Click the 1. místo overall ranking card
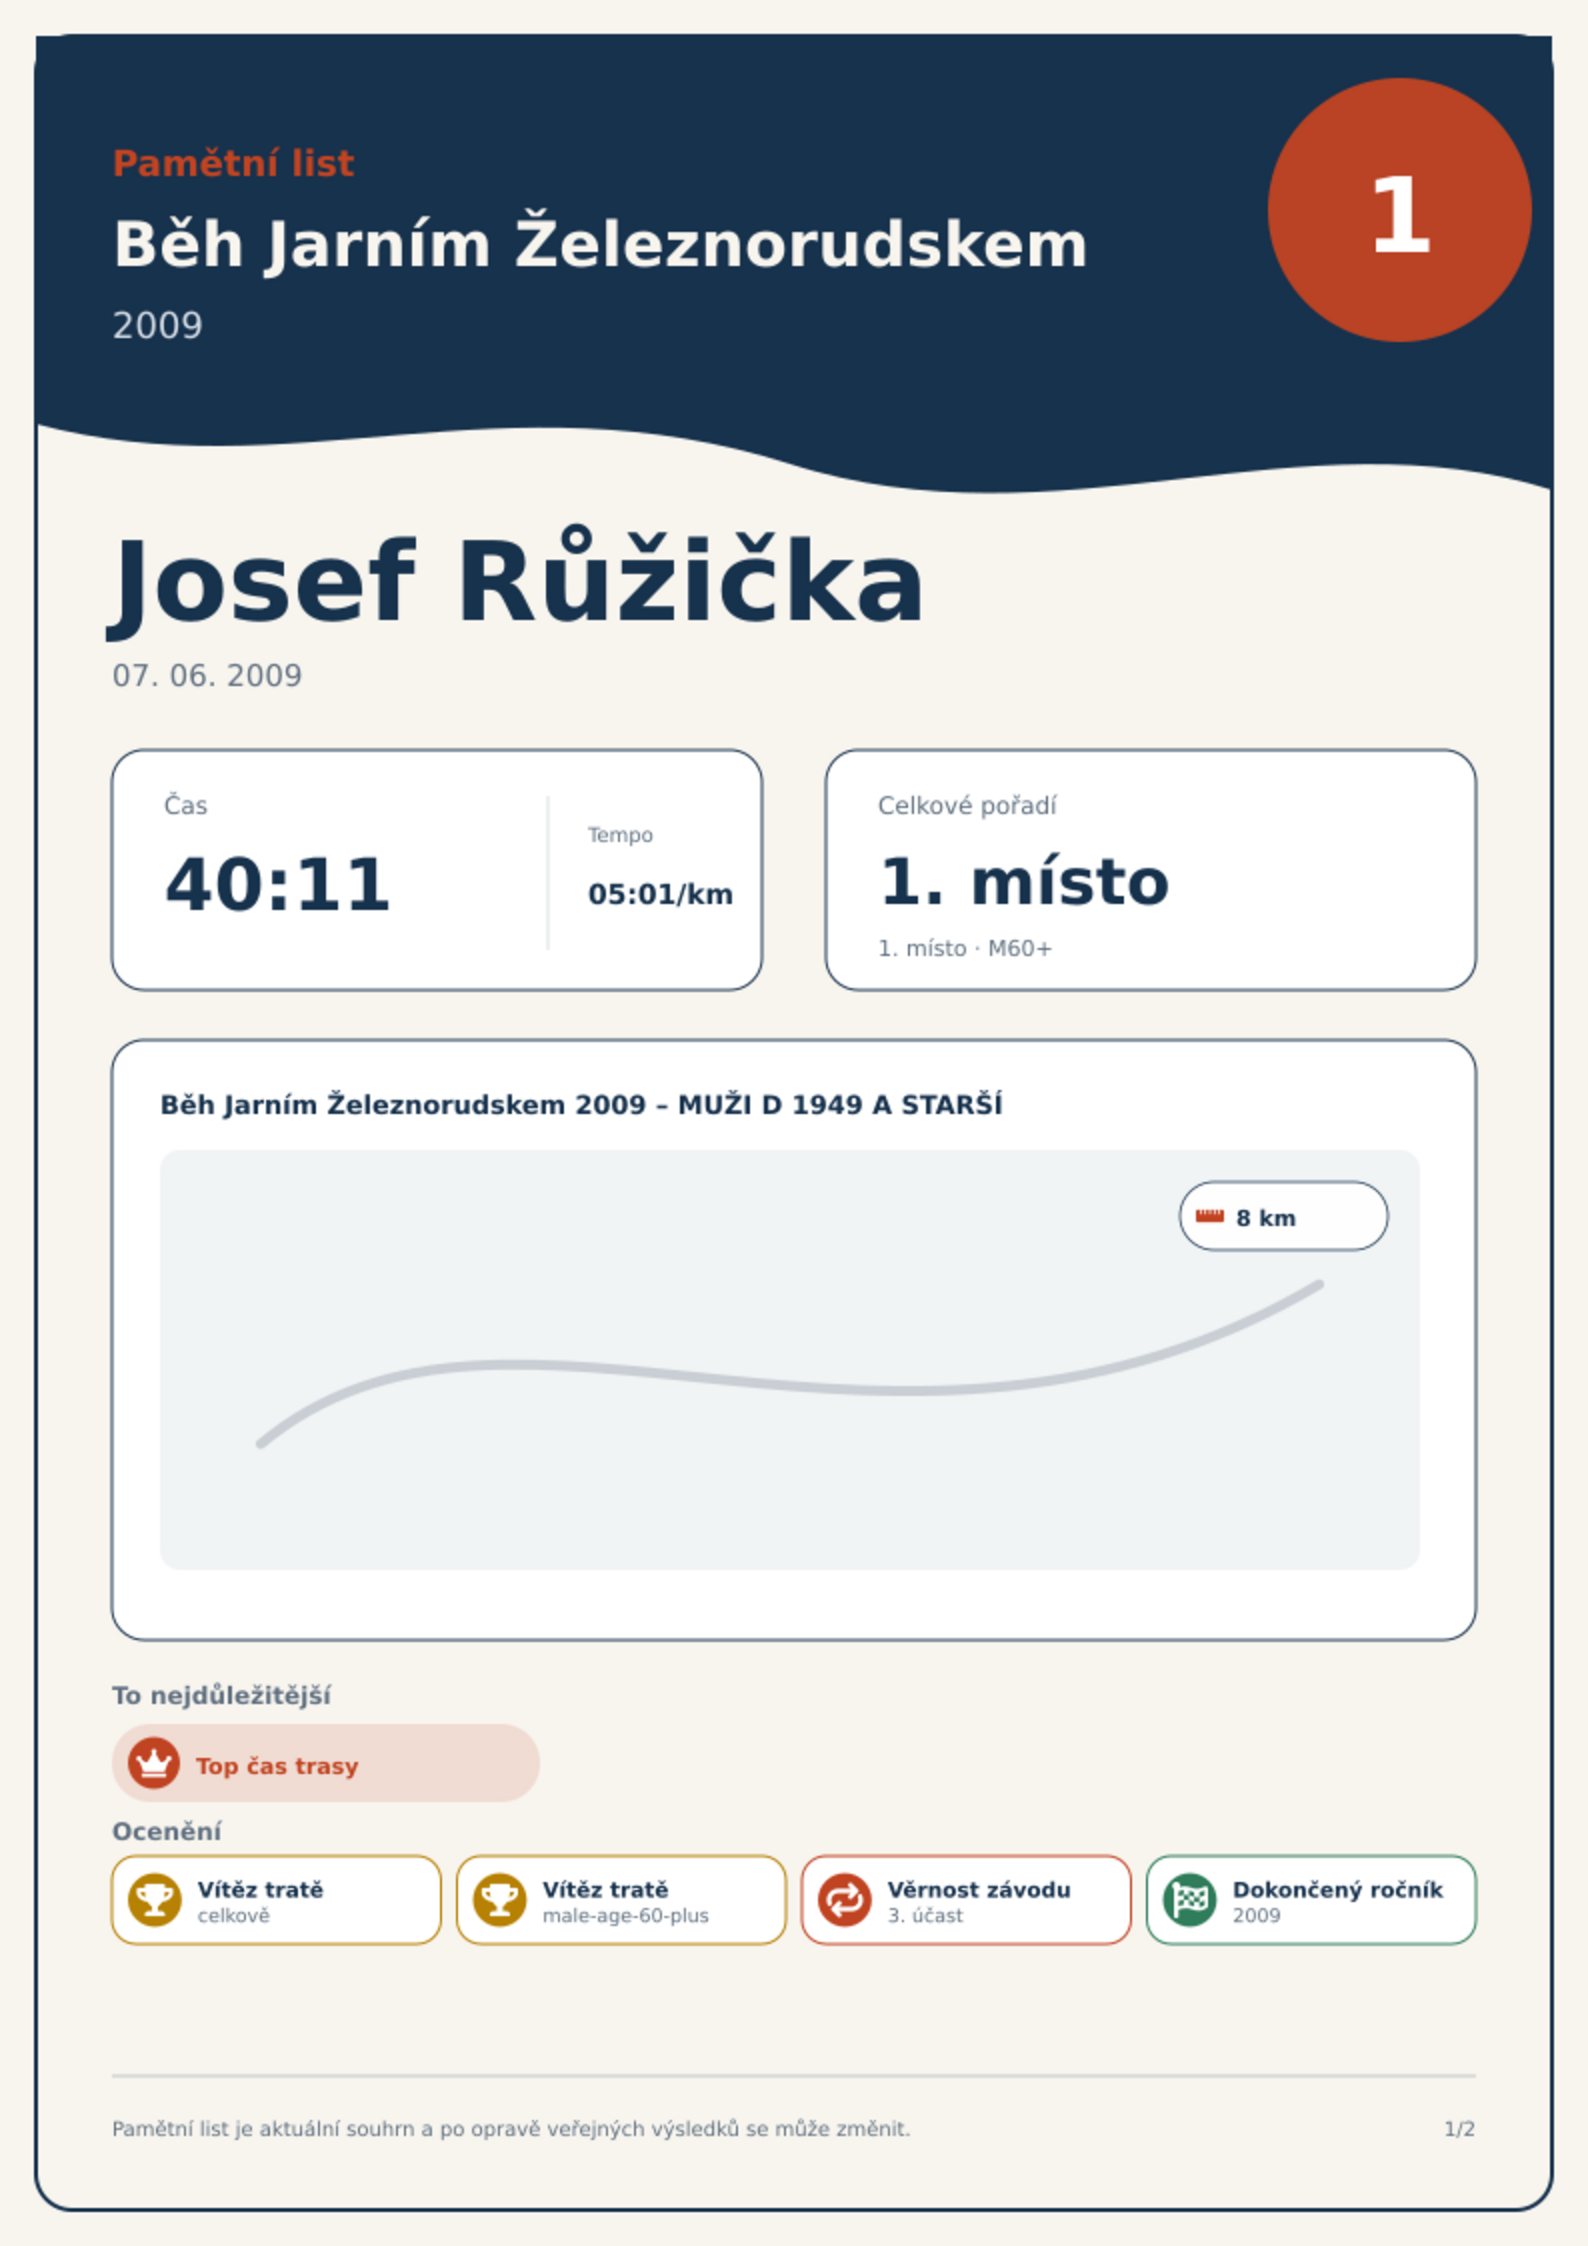 1150,870
